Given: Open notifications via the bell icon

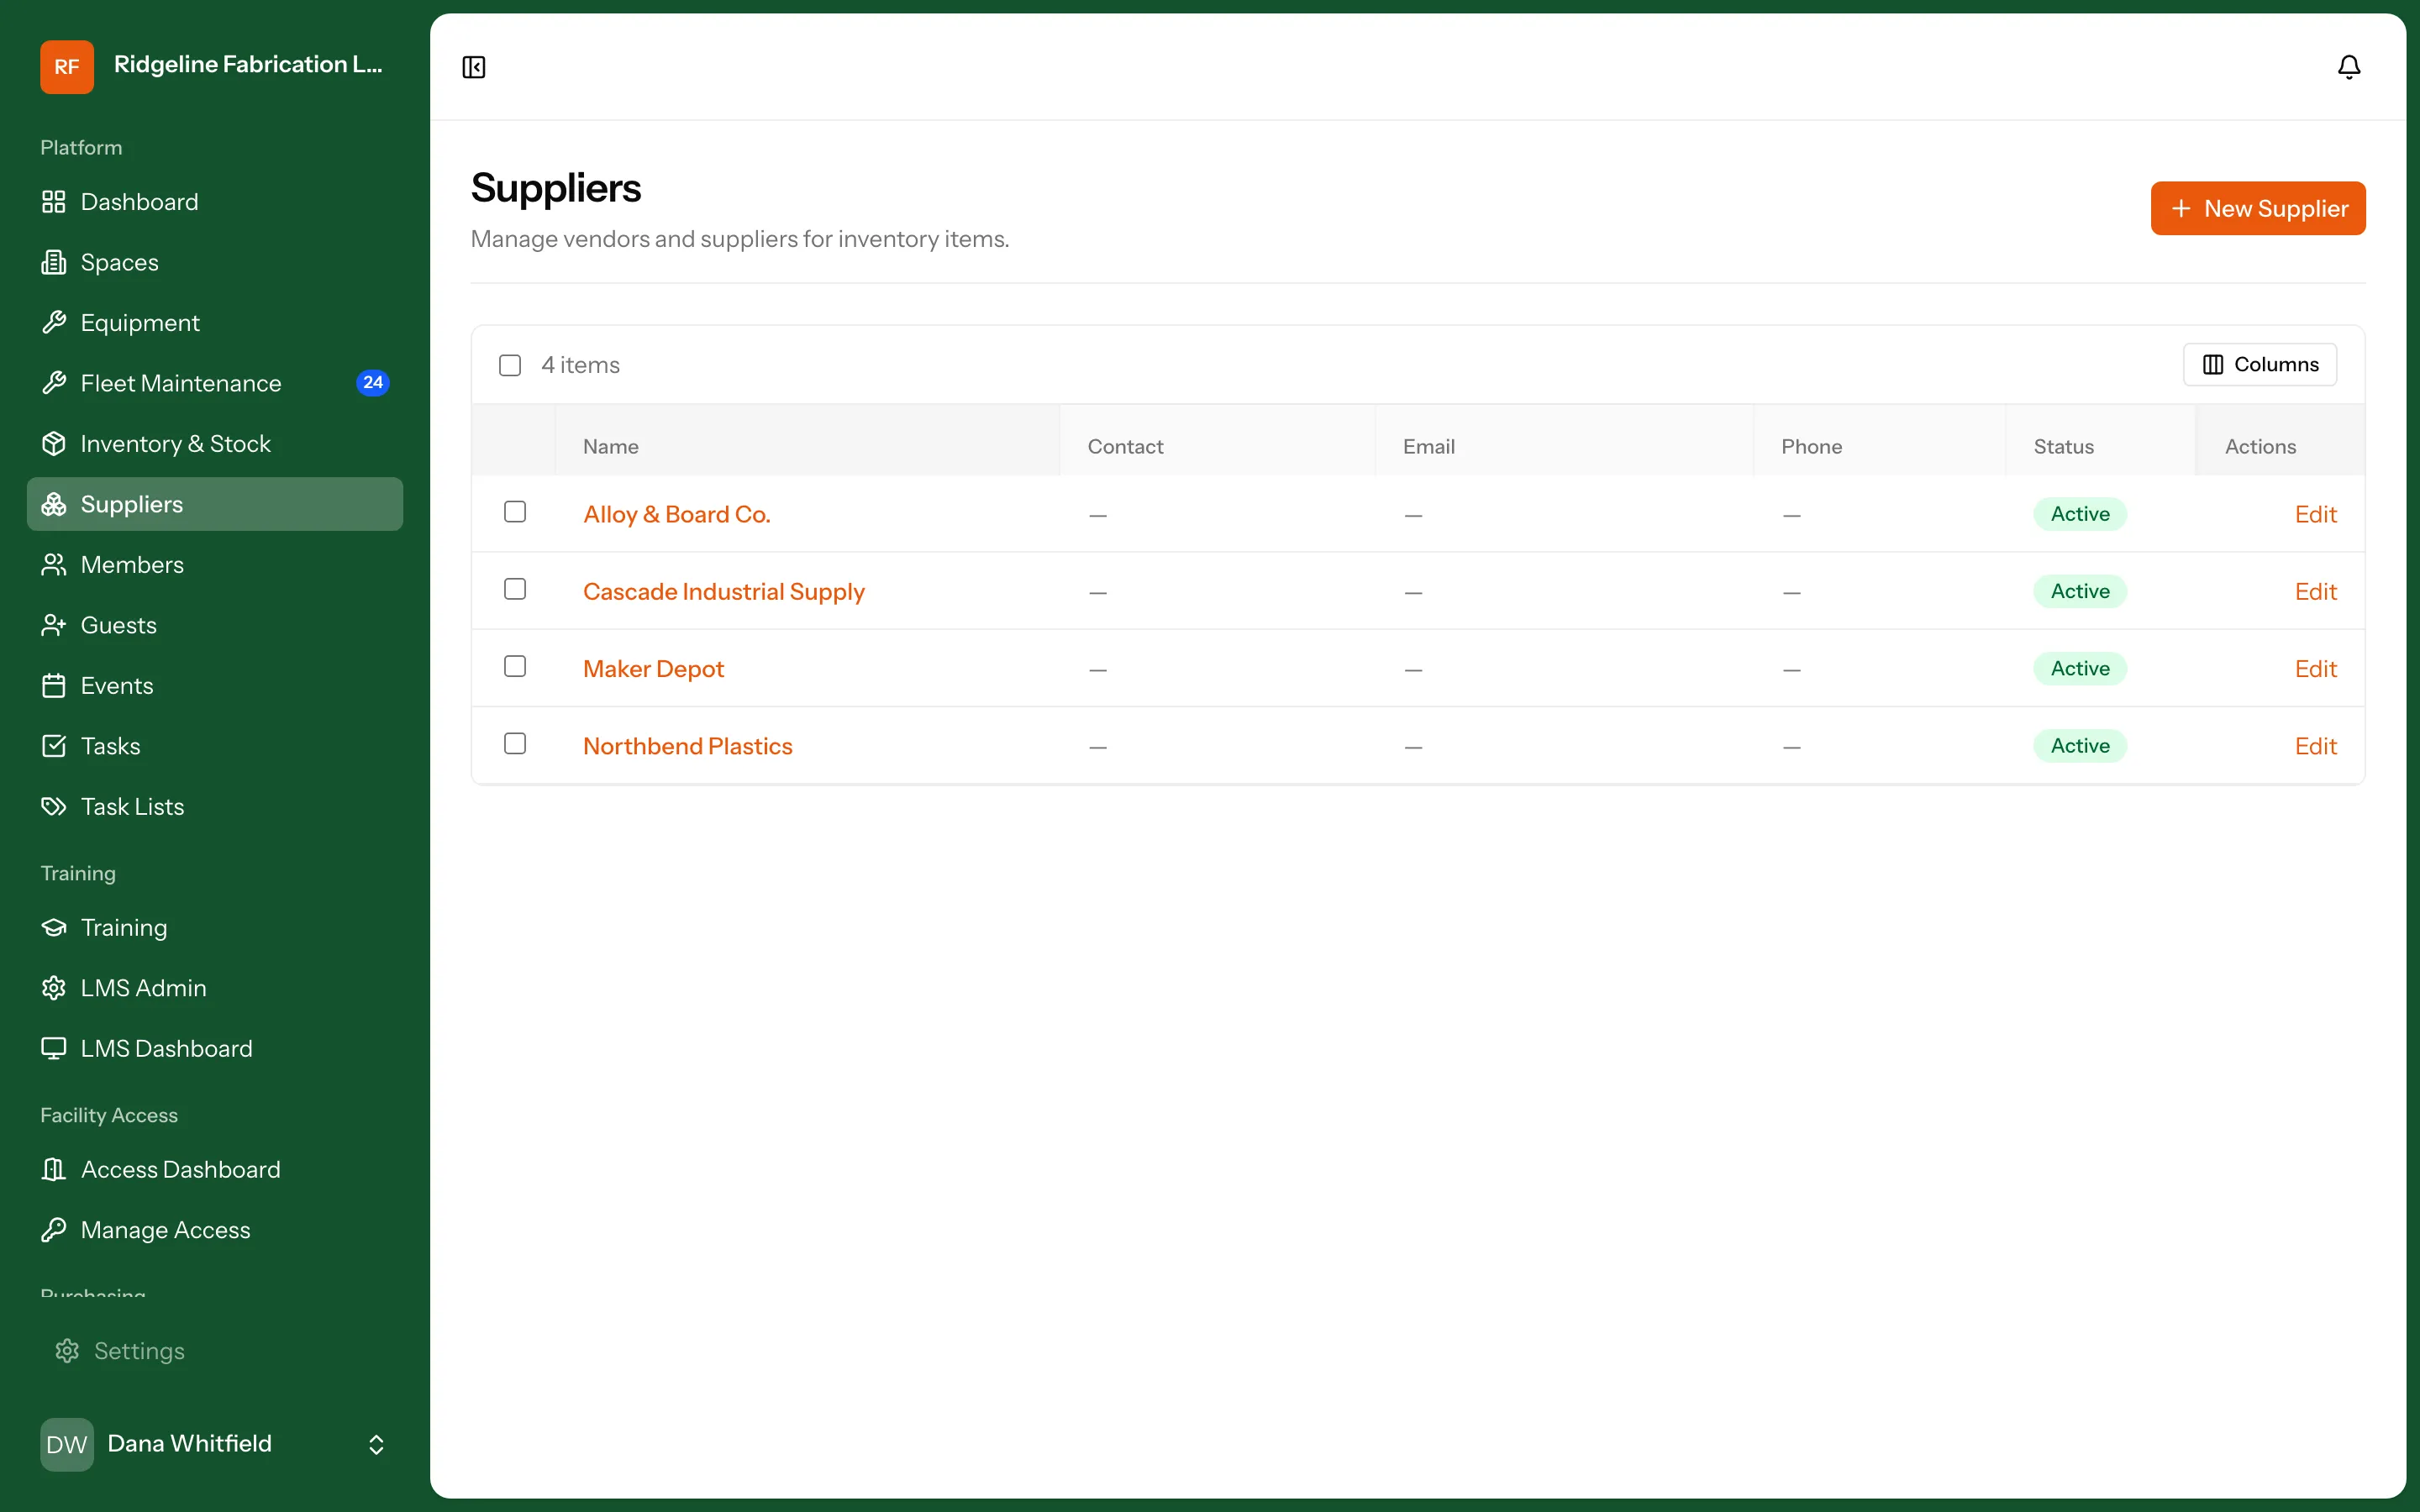Looking at the screenshot, I should tap(2348, 67).
